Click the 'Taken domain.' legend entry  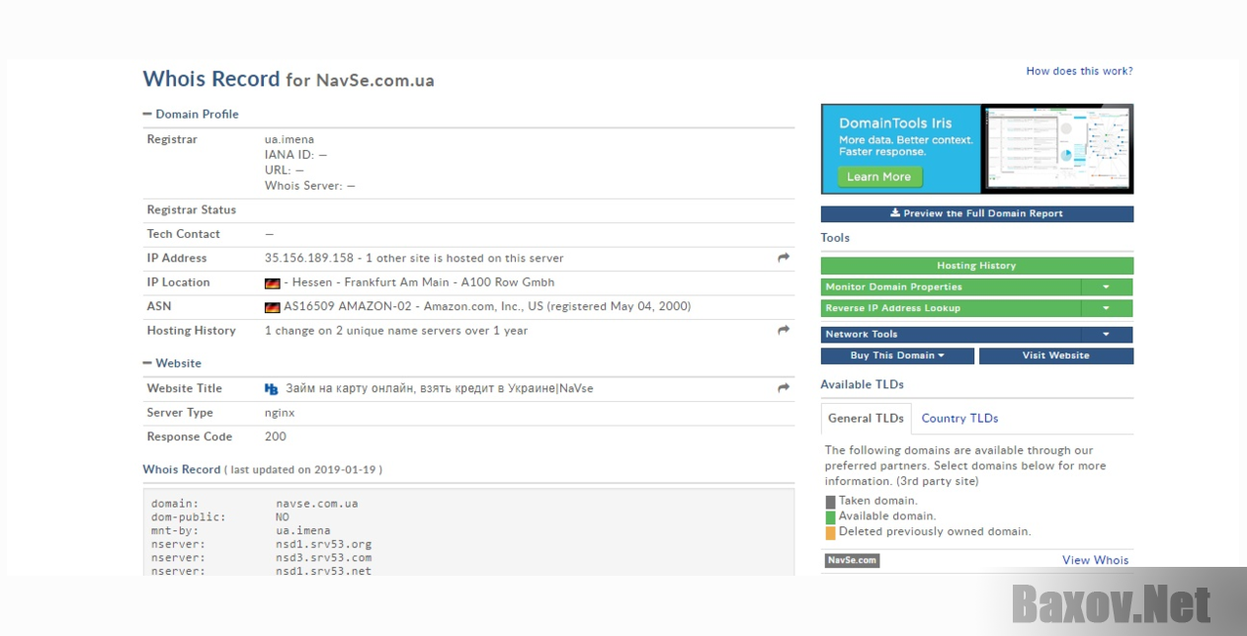pyautogui.click(x=878, y=501)
